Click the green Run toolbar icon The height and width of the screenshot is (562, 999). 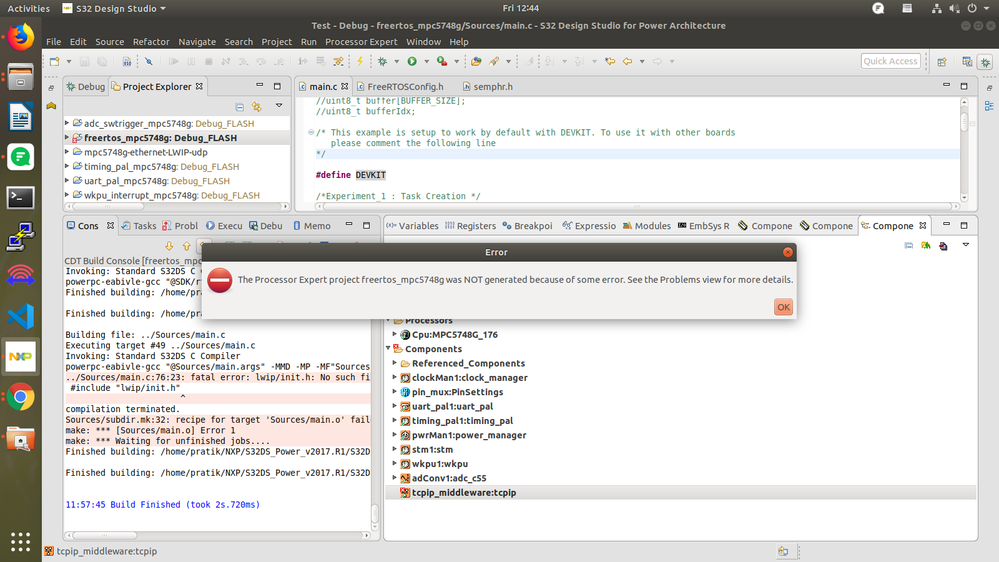pyautogui.click(x=412, y=61)
